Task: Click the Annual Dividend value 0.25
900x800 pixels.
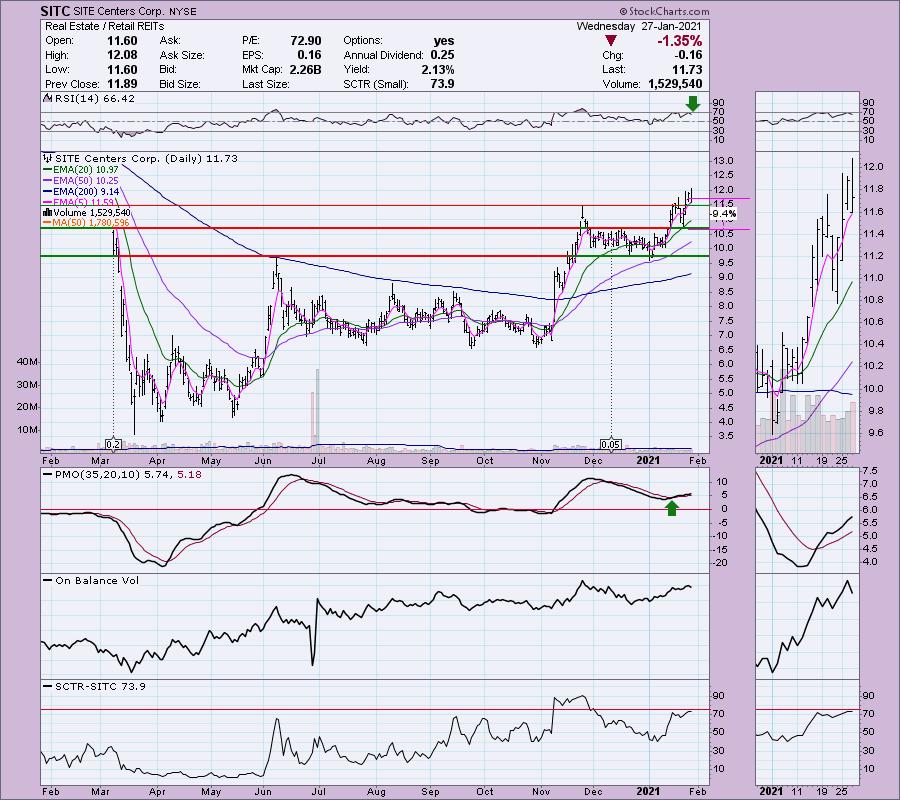Action: point(442,55)
